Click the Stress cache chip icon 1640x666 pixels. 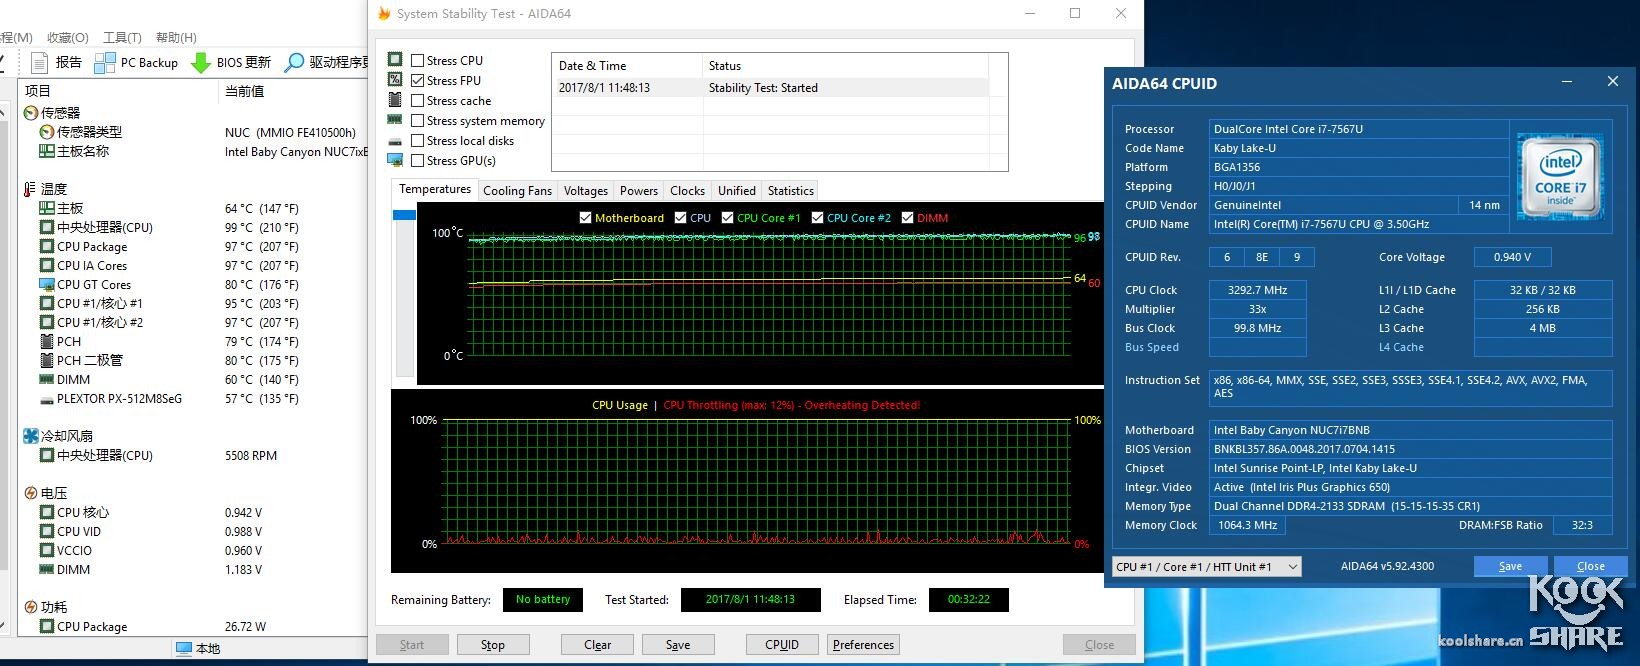point(395,100)
